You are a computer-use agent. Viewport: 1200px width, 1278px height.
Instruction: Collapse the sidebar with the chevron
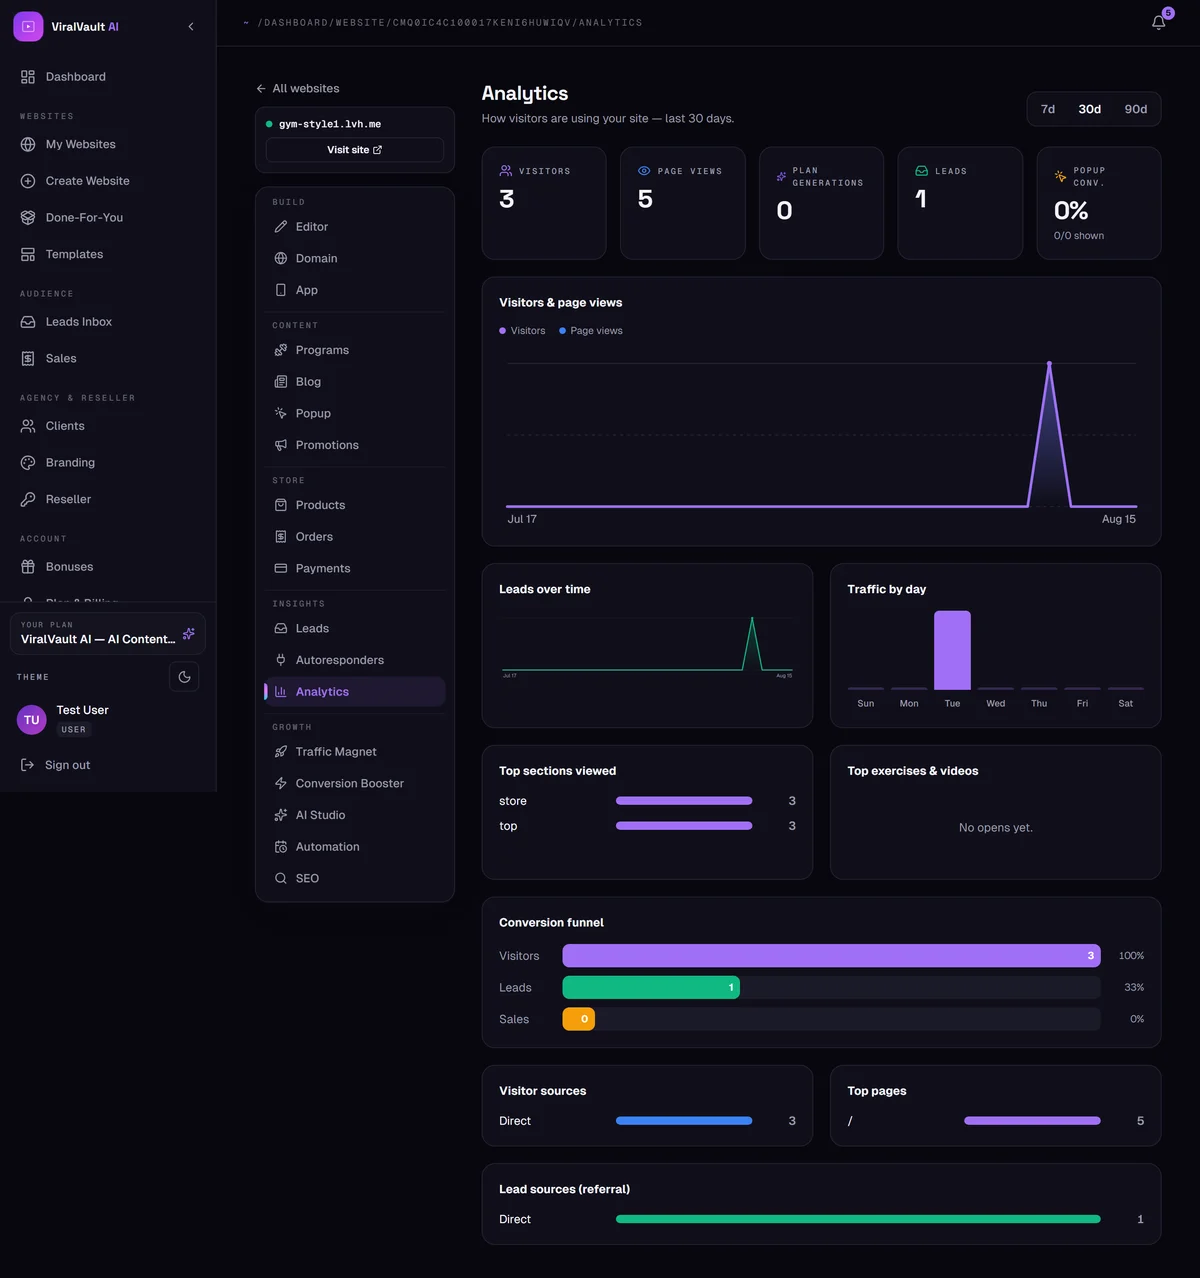[191, 27]
